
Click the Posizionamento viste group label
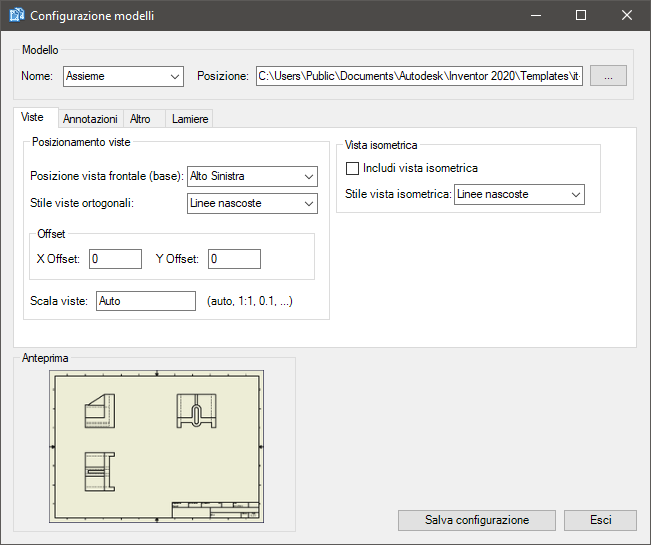(x=81, y=142)
